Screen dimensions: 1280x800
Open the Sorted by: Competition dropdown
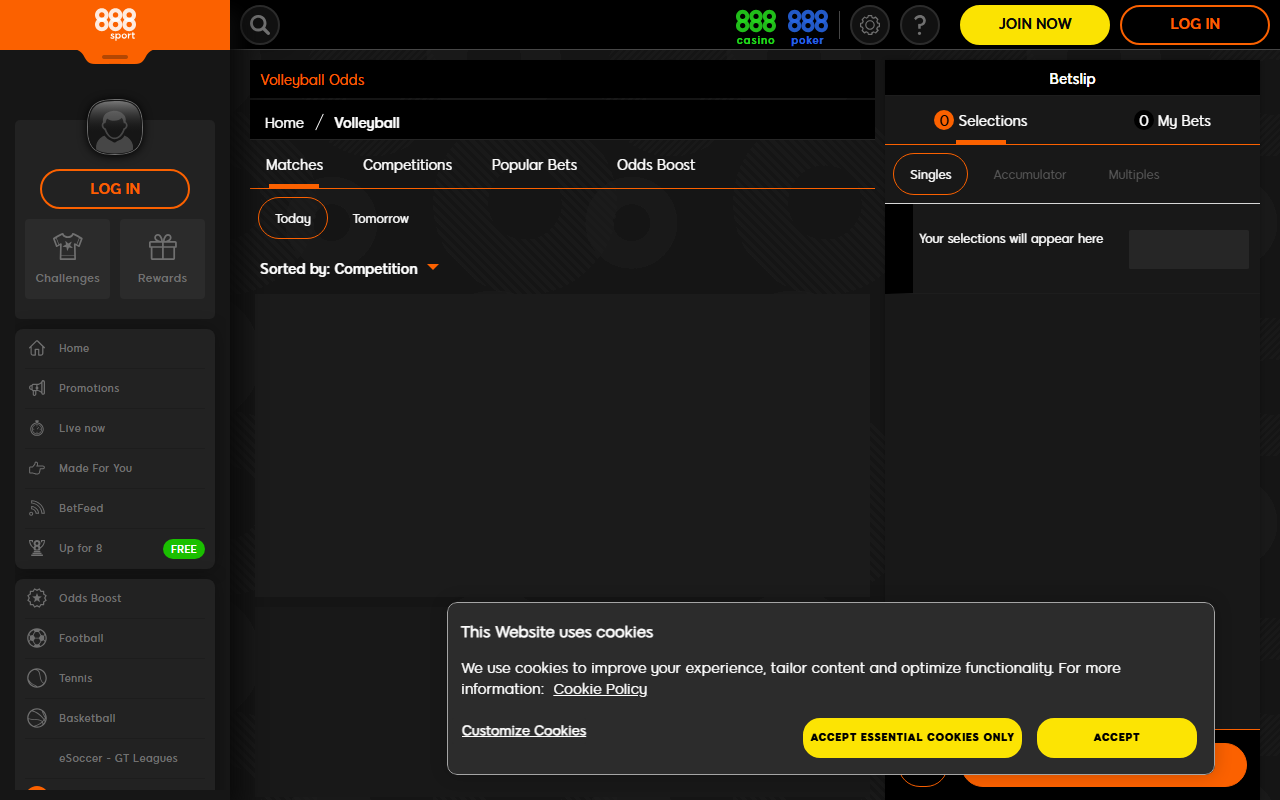coord(349,269)
